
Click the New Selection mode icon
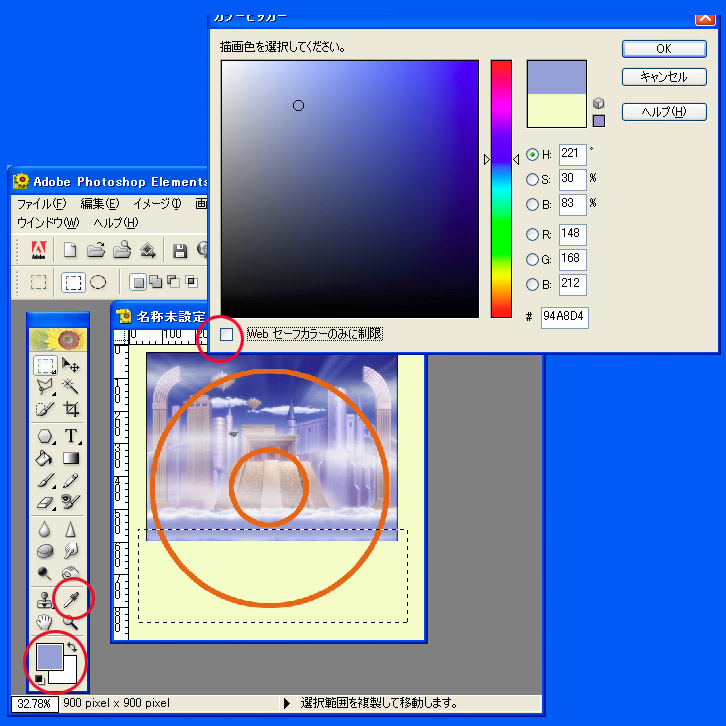pos(138,282)
